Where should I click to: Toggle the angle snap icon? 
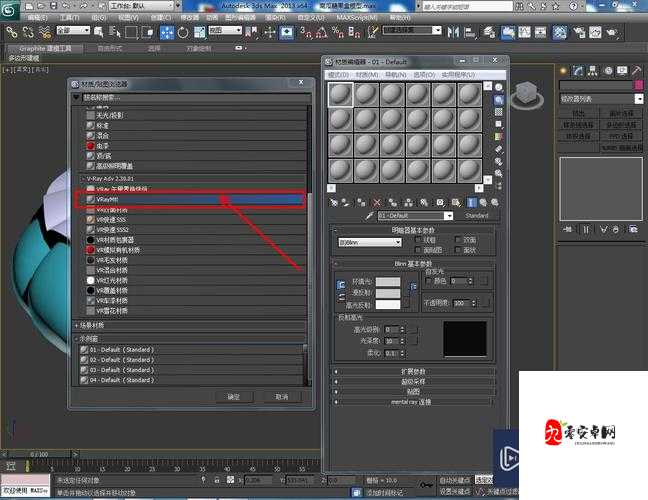pyautogui.click(x=322, y=32)
